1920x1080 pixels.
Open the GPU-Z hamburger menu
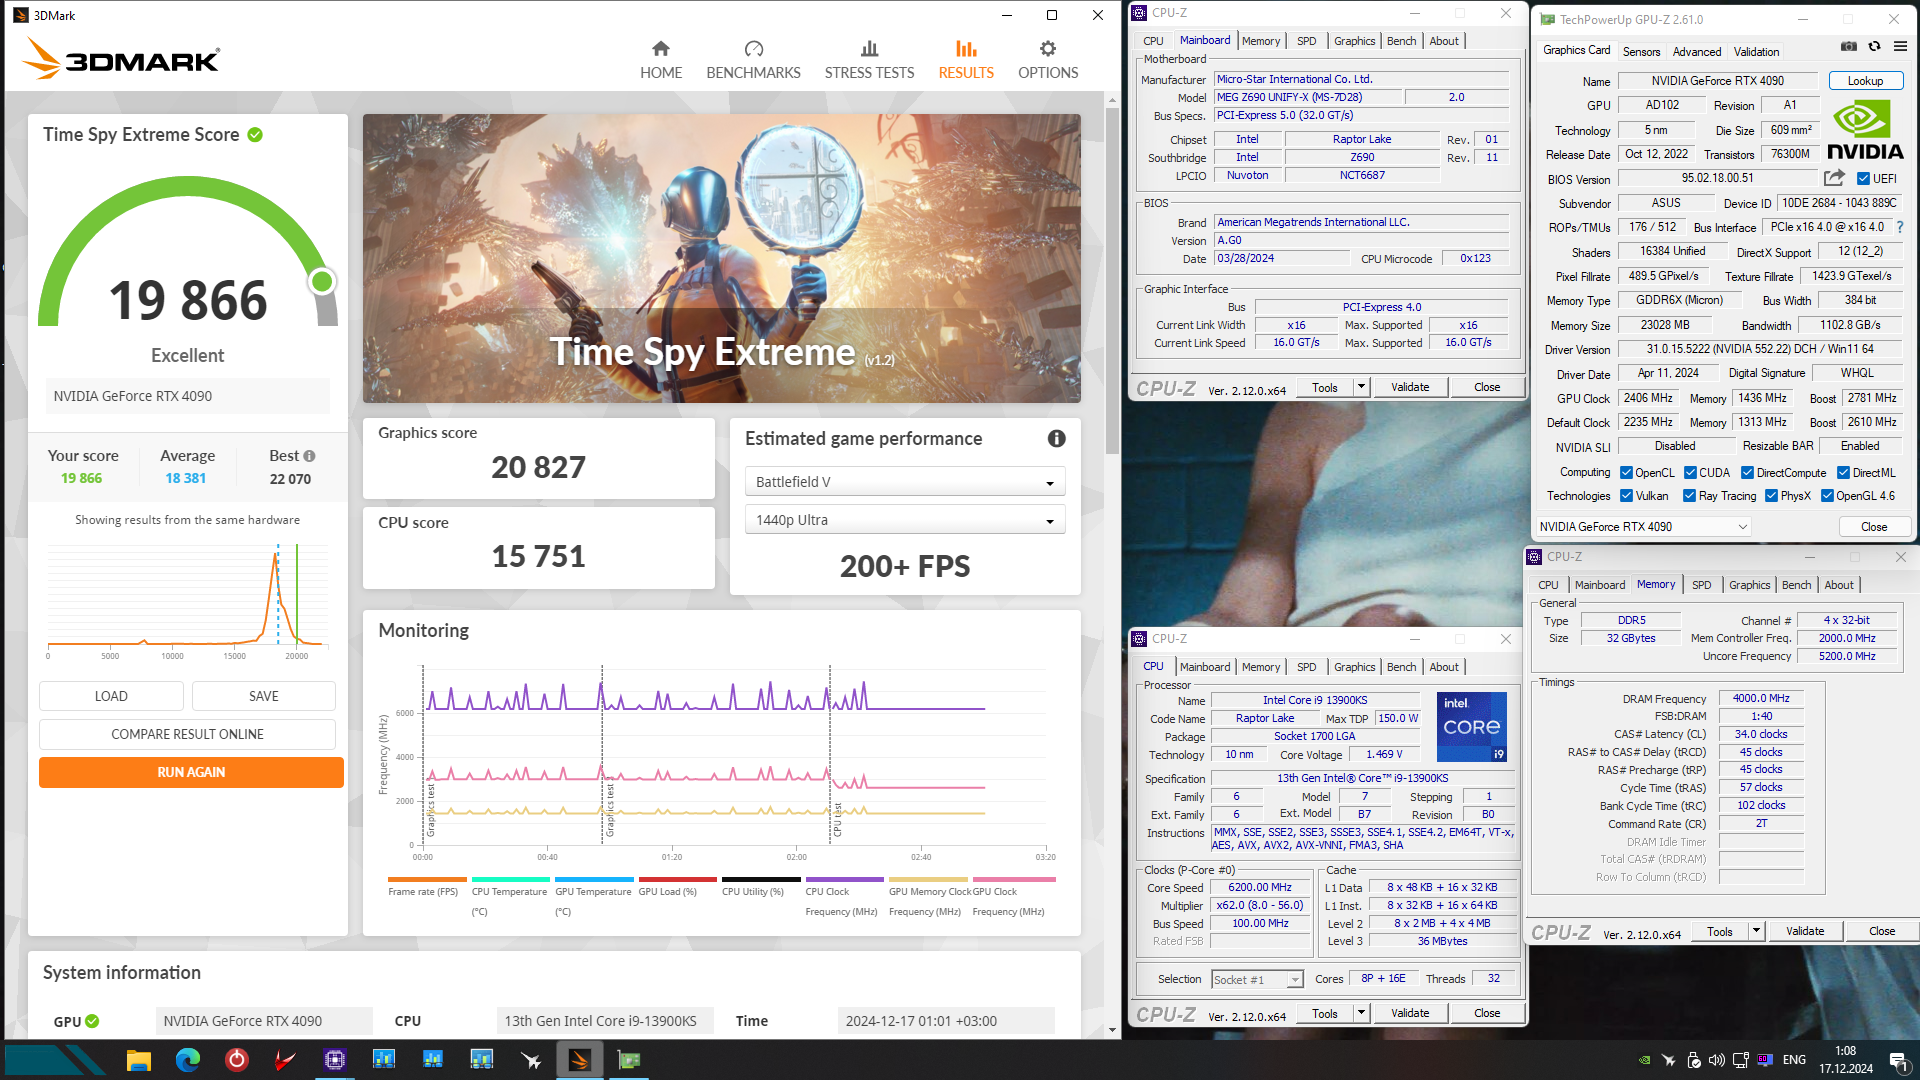1900,46
